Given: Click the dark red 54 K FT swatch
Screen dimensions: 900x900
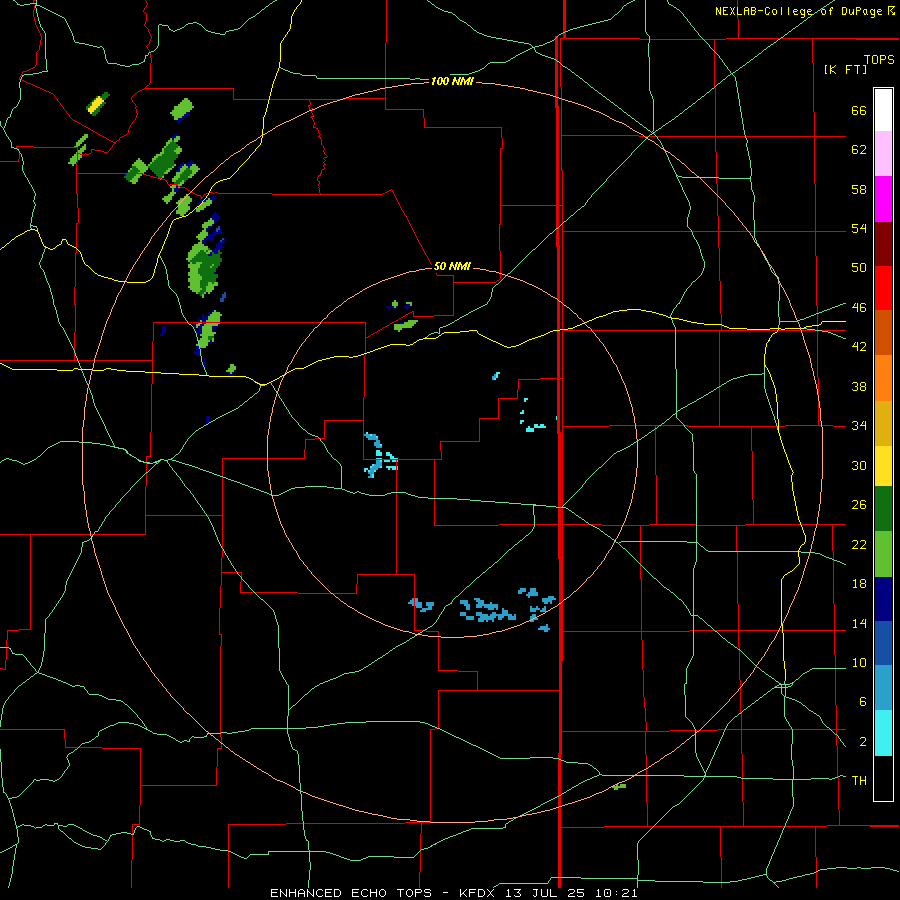Looking at the screenshot, I should pos(883,244).
